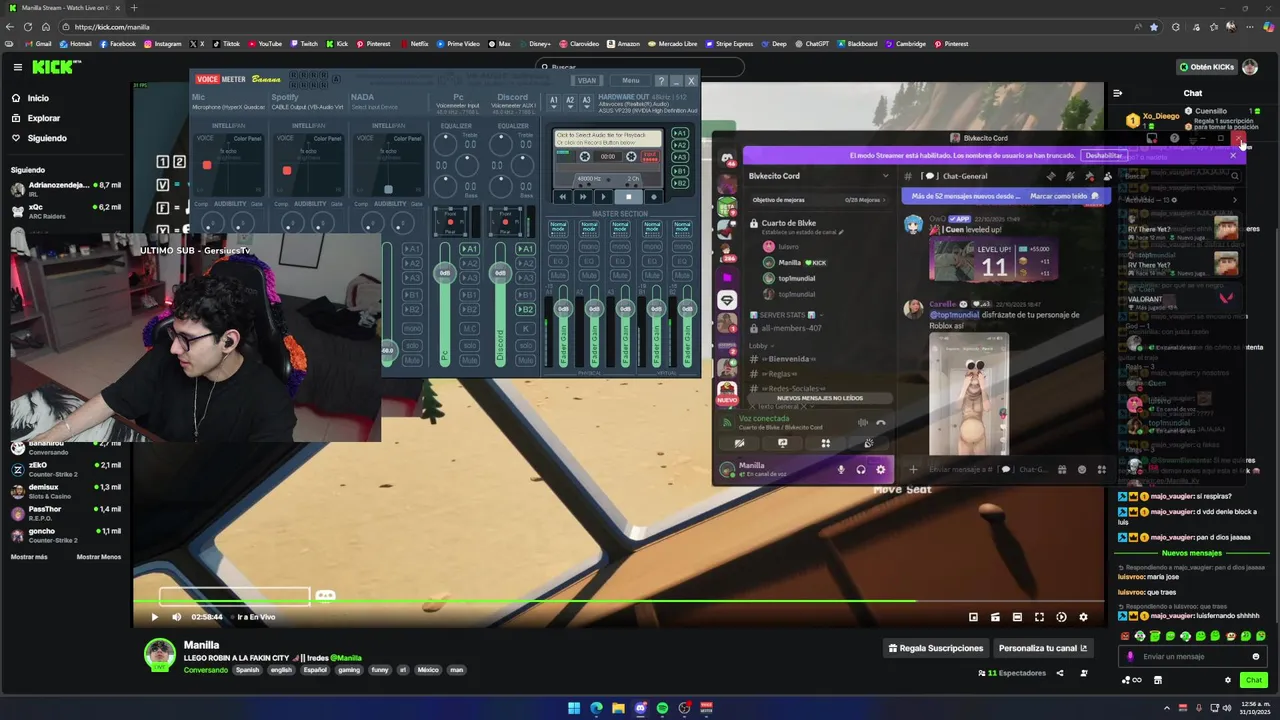Collapse the Lobby category in Discord
Viewport: 1280px width, 720px height.
[x=760, y=345]
